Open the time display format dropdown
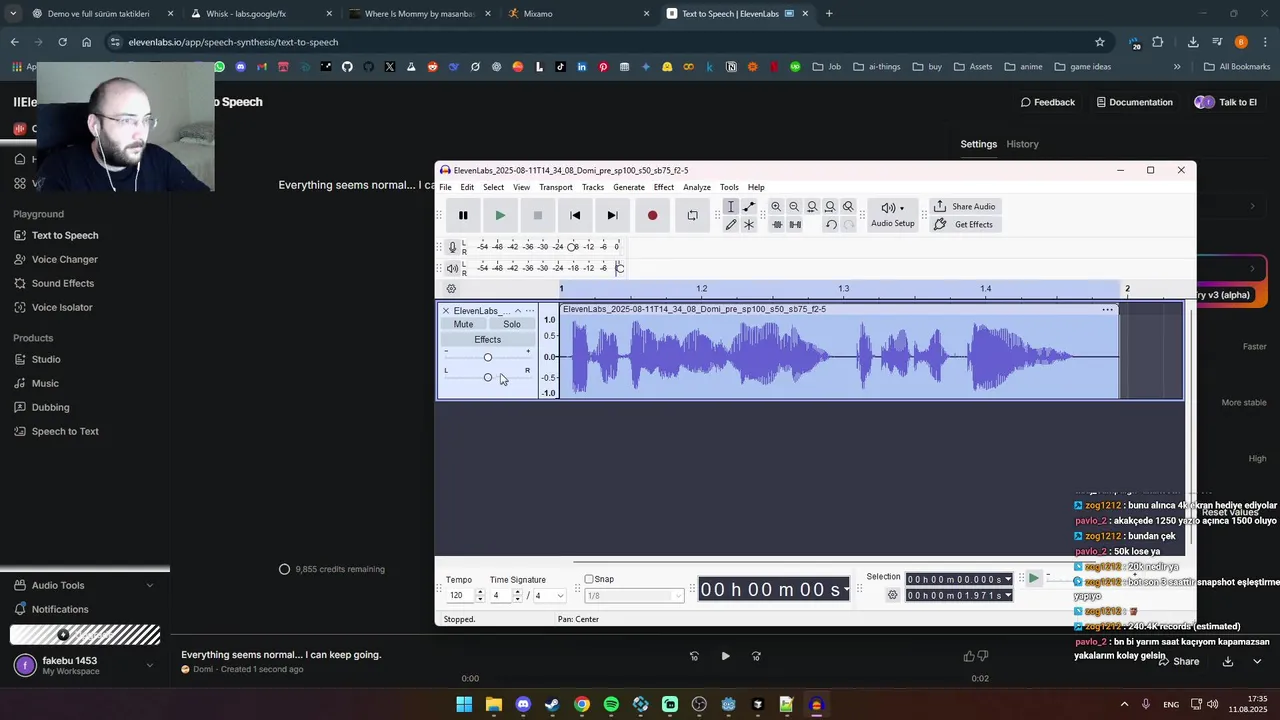1280x720 pixels. (846, 589)
